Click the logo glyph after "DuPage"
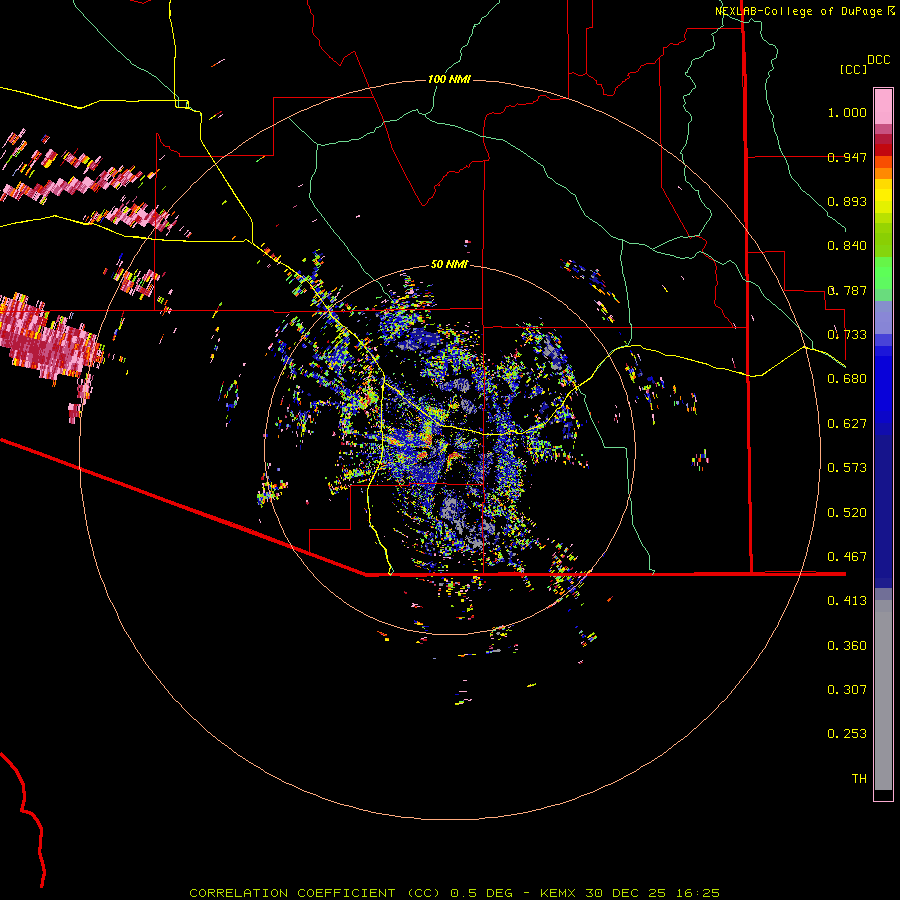The image size is (900, 900). (891, 11)
